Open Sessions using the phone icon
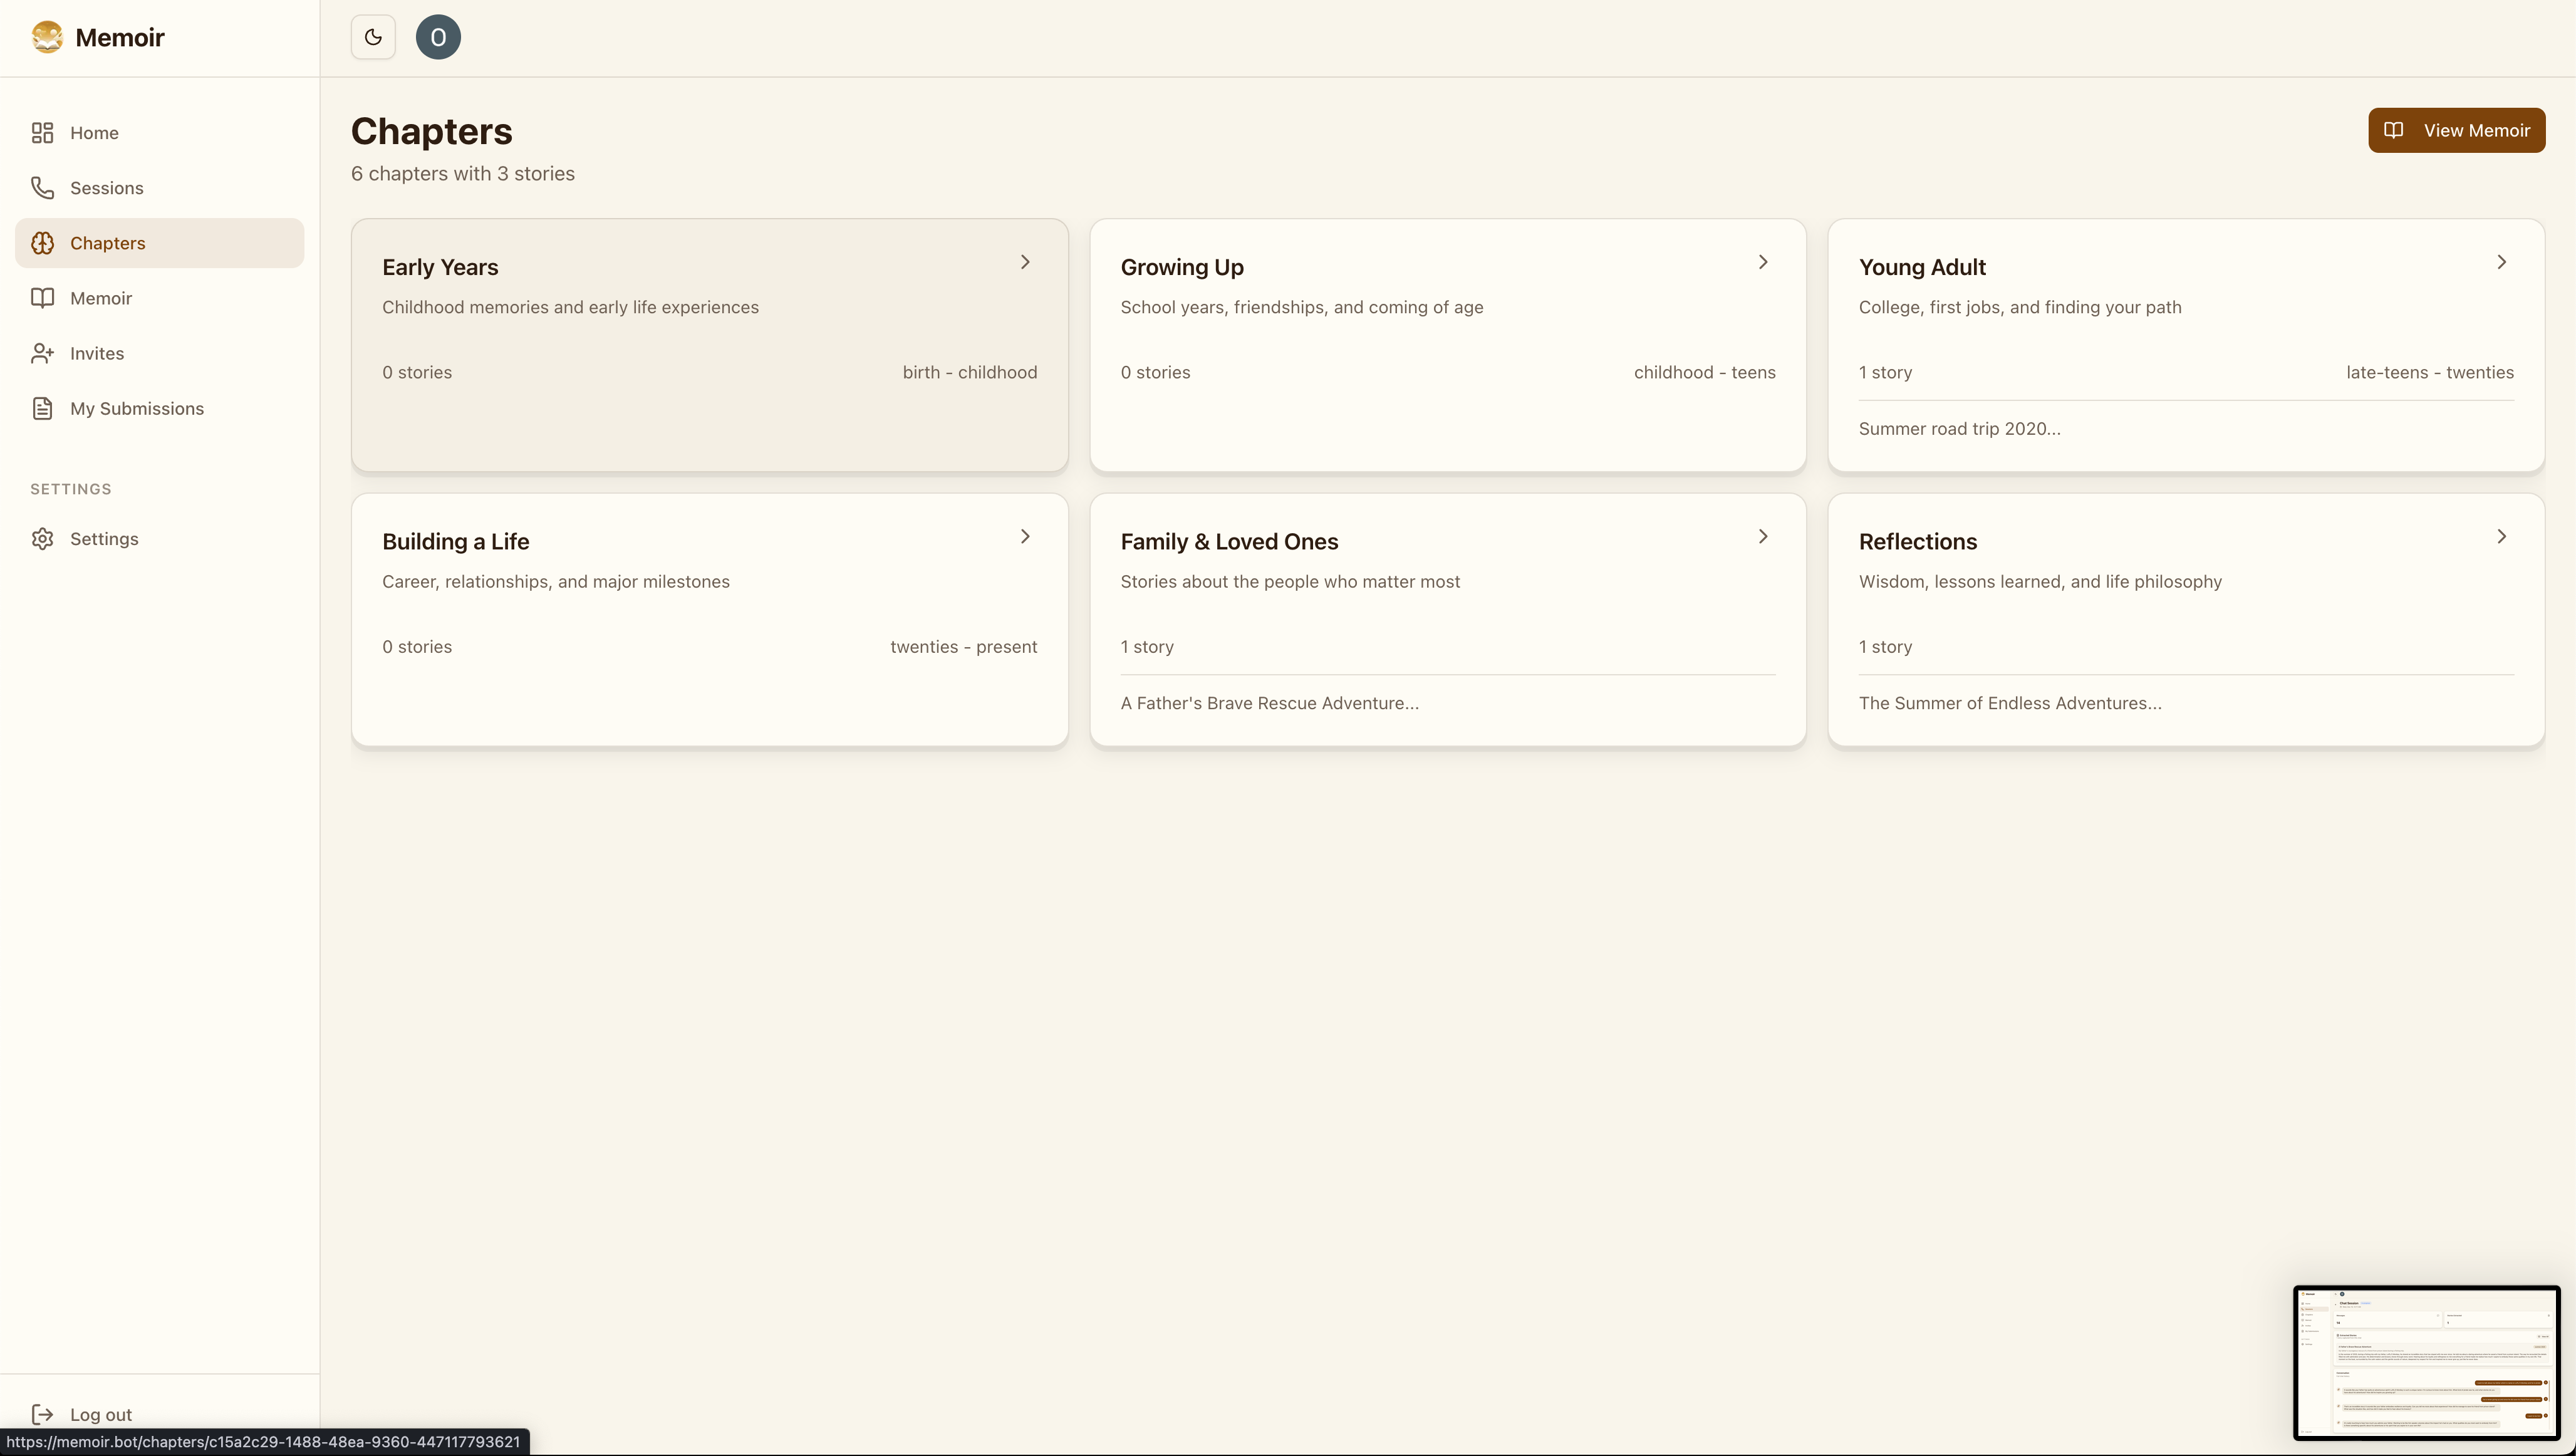Image resolution: width=2576 pixels, height=1456 pixels. [42, 188]
